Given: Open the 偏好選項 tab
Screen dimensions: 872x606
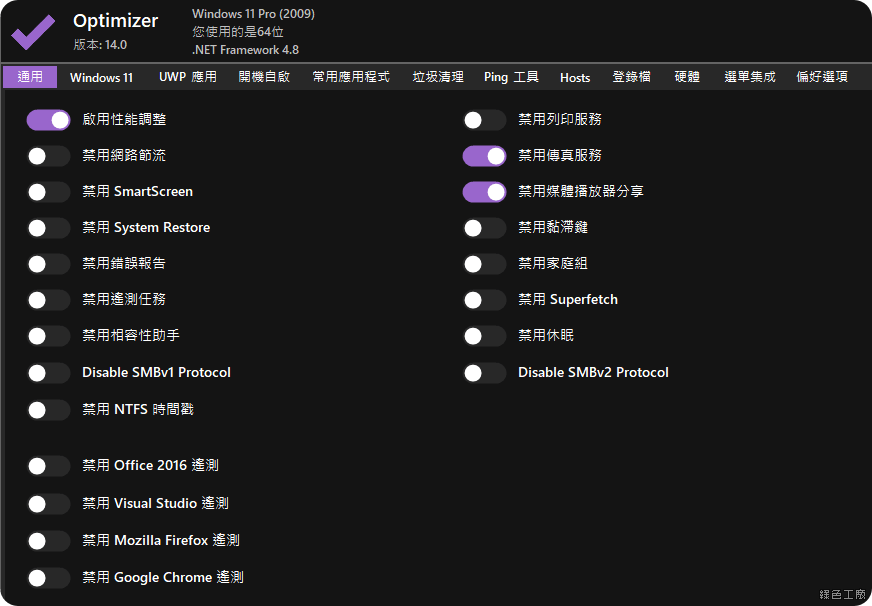Looking at the screenshot, I should 822,77.
